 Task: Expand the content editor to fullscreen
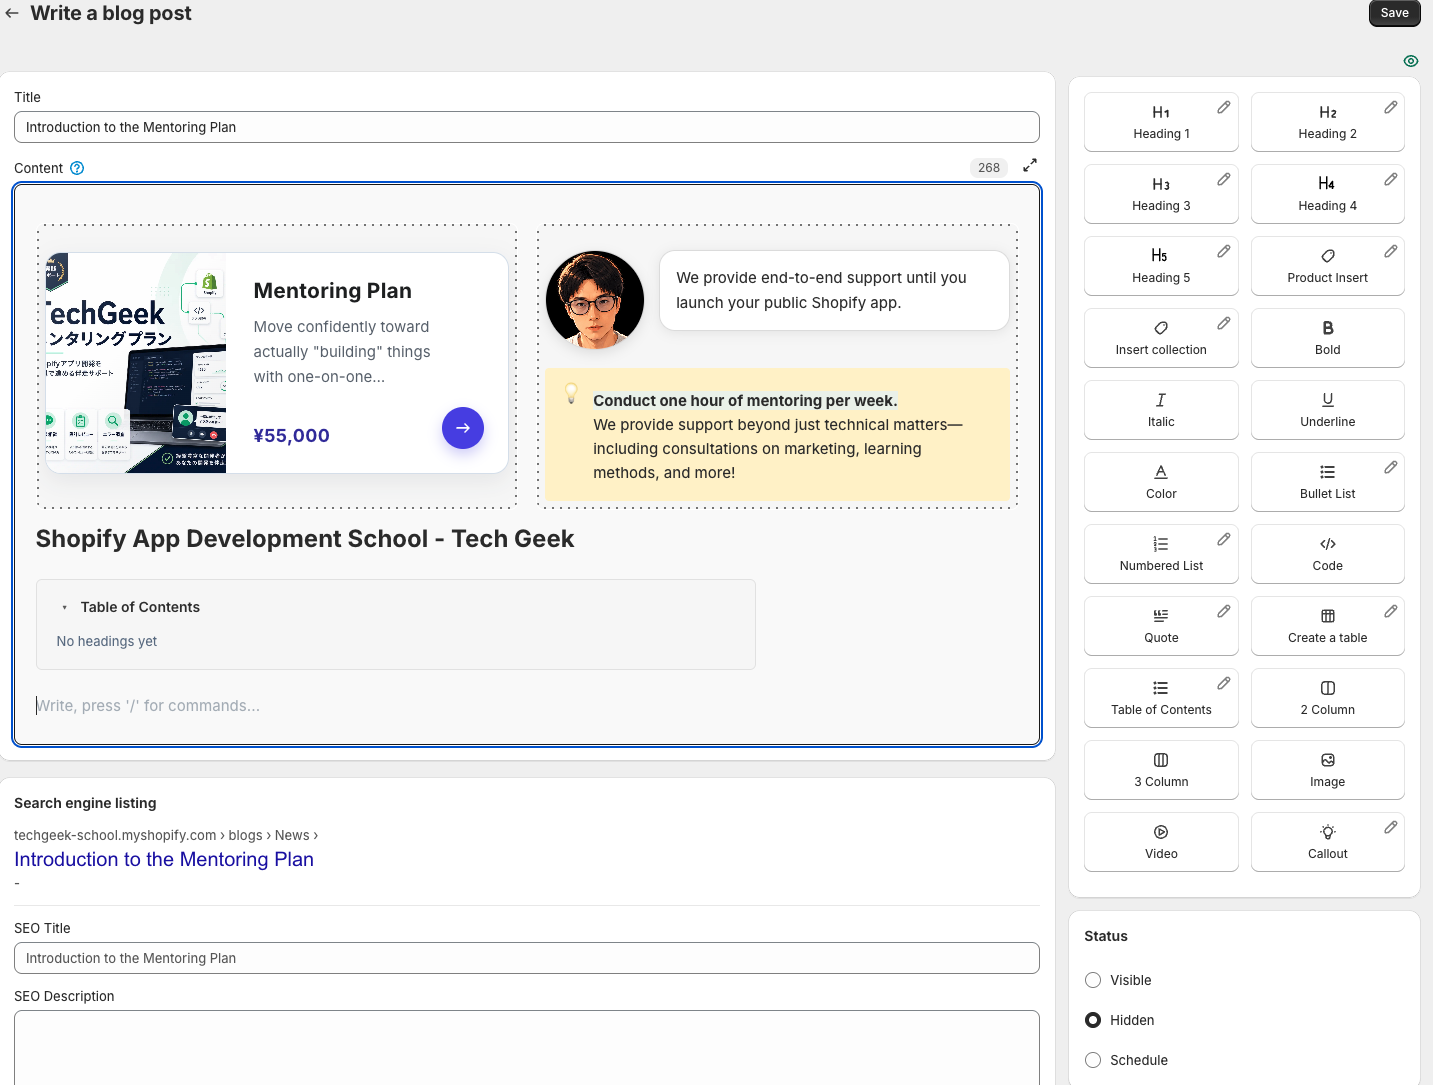click(x=1030, y=165)
